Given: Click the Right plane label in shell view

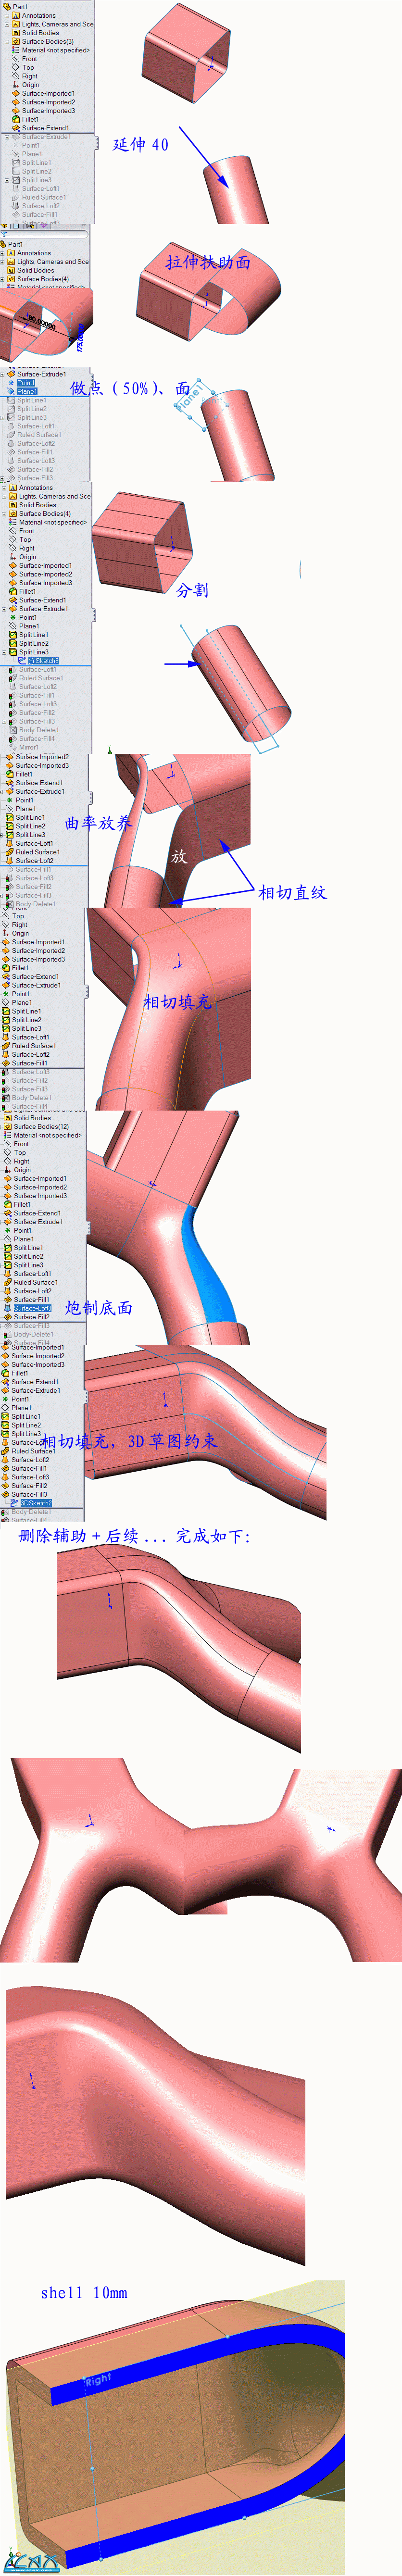Looking at the screenshot, I should pyautogui.click(x=98, y=2381).
